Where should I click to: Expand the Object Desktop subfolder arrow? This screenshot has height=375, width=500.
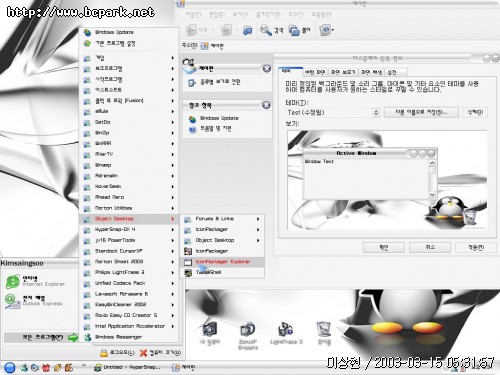tap(258, 240)
